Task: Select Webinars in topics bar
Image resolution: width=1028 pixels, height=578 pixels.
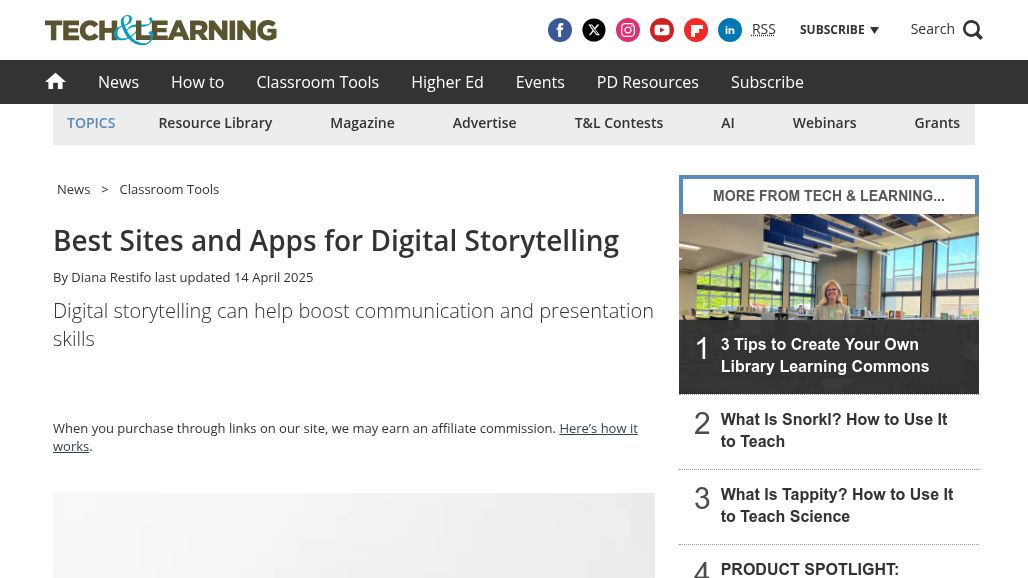Action: (824, 123)
